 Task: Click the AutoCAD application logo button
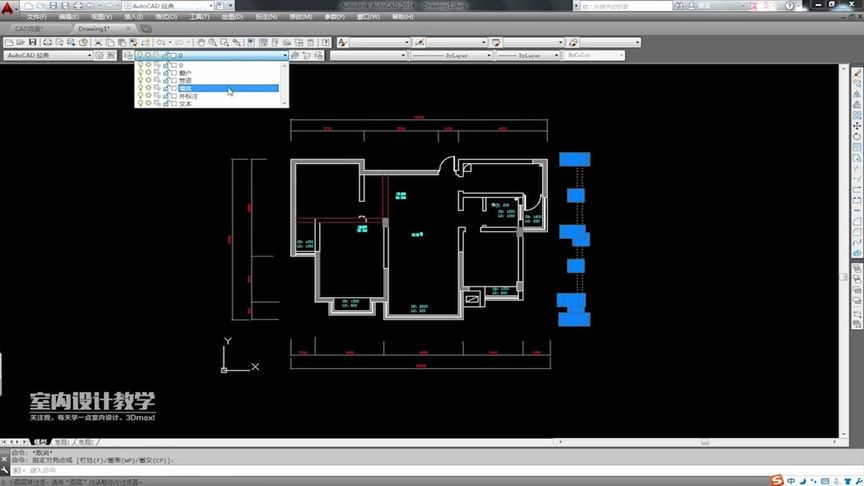click(x=8, y=8)
